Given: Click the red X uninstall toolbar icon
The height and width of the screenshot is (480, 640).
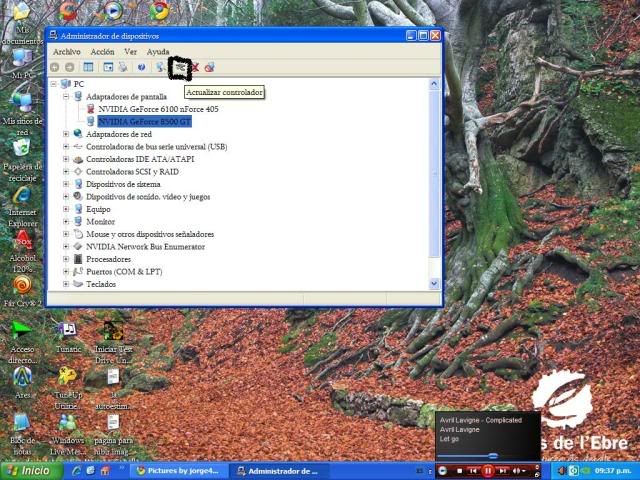Looking at the screenshot, I should pyautogui.click(x=196, y=67).
